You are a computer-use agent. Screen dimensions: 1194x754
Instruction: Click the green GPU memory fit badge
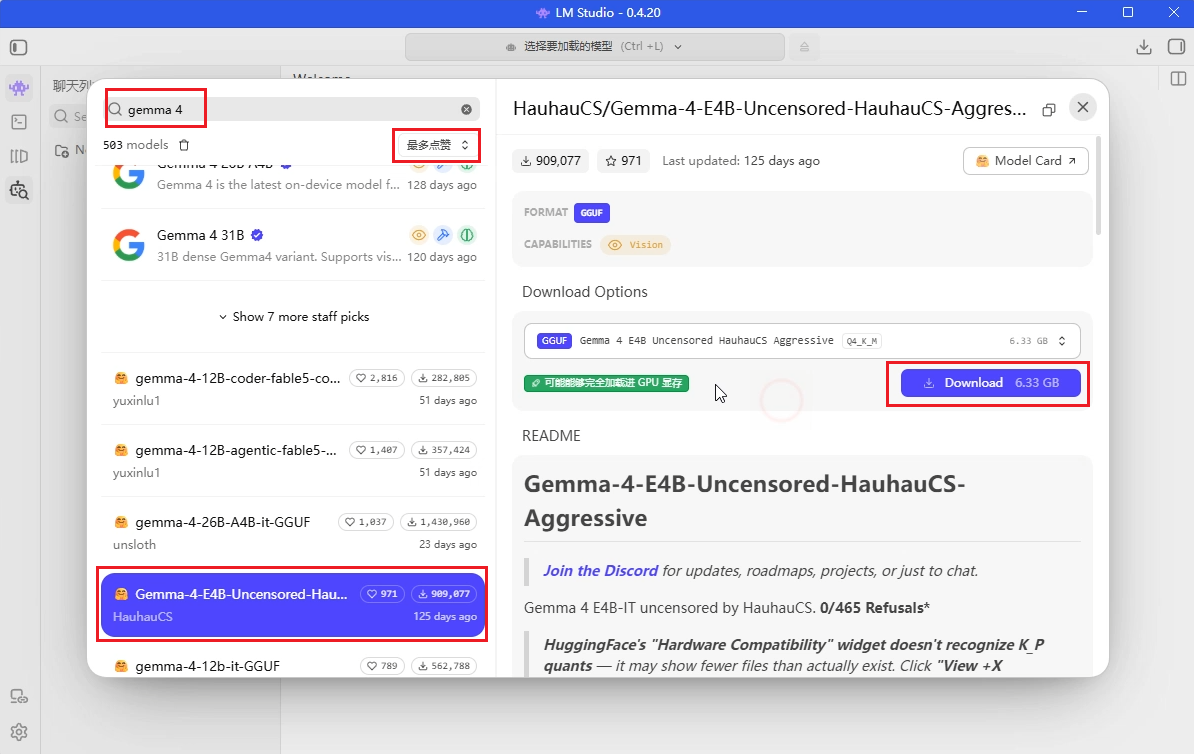(606, 383)
